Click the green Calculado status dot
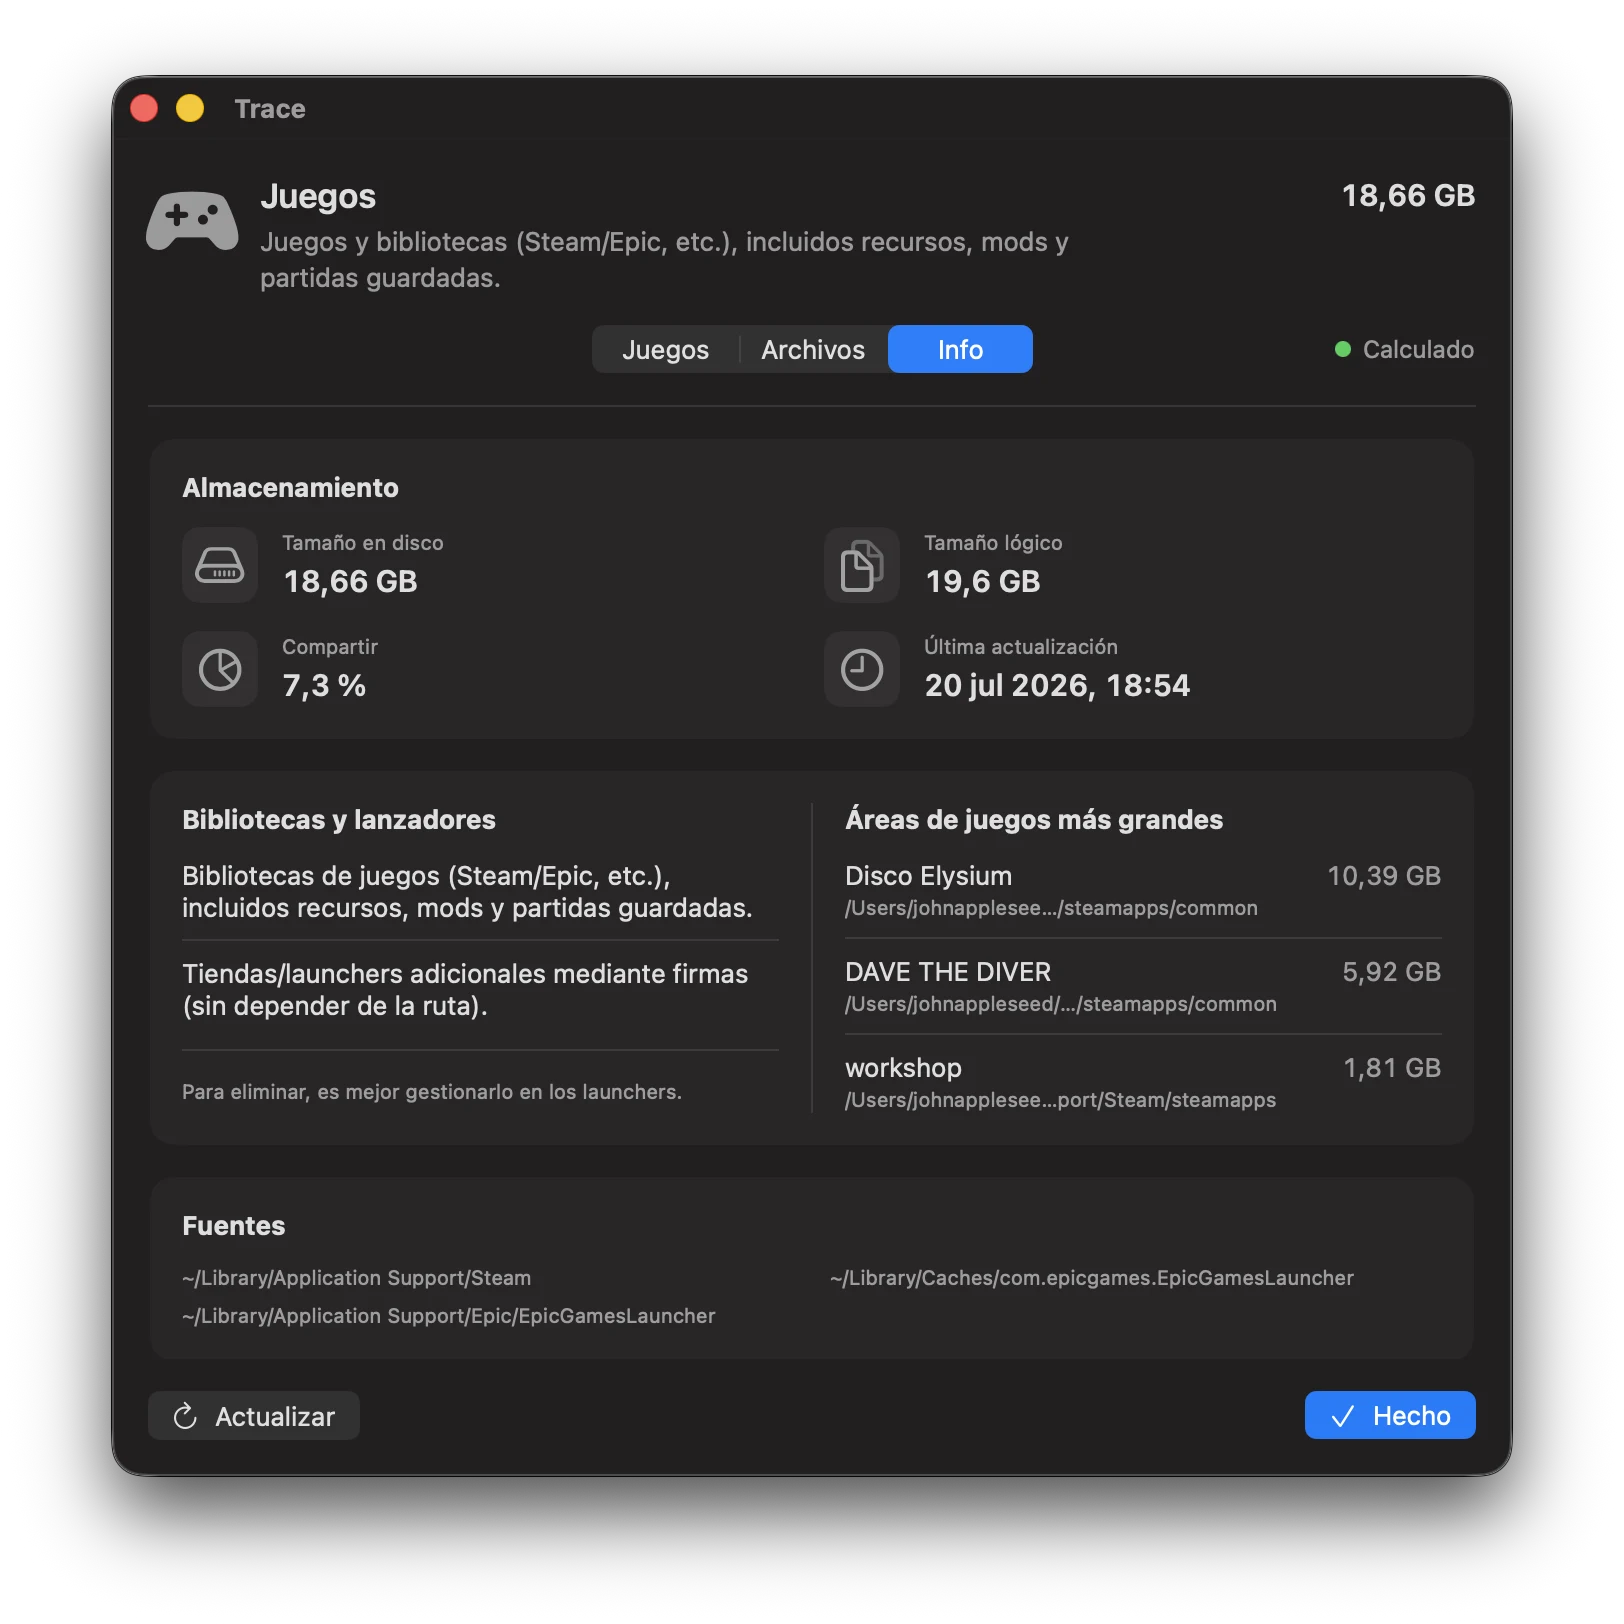 tap(1343, 349)
